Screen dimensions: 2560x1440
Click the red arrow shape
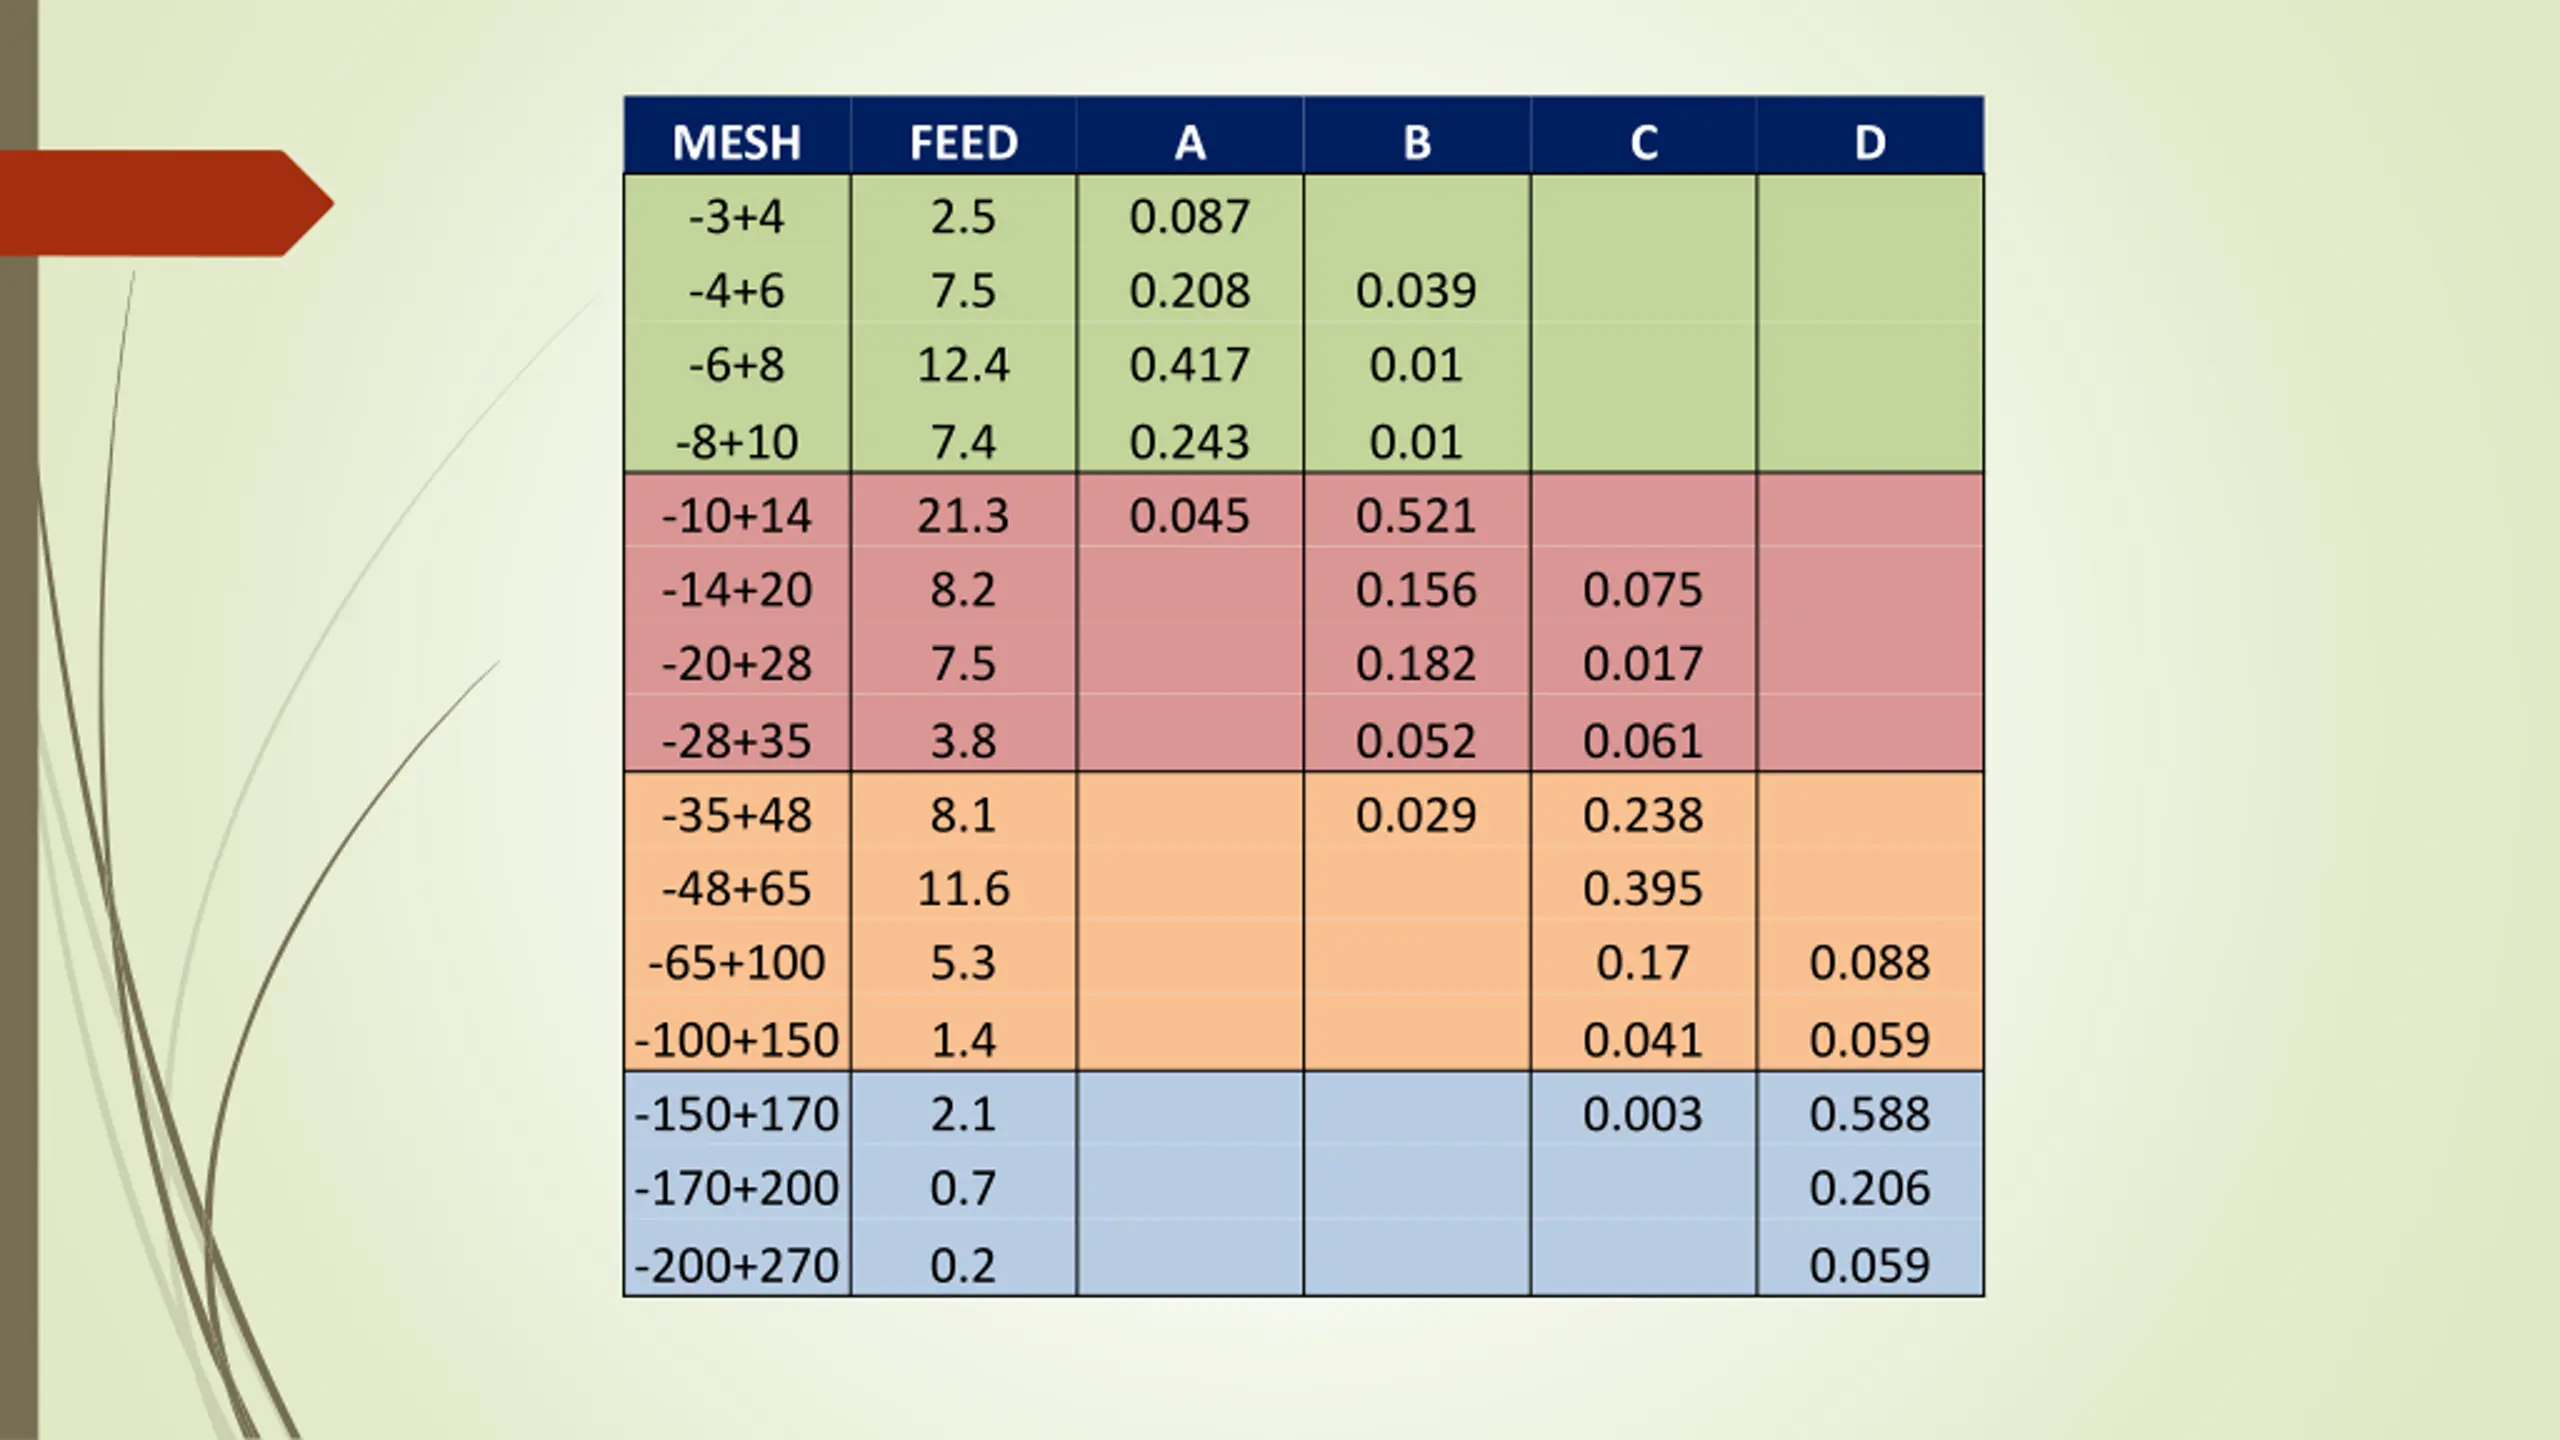coord(166,203)
